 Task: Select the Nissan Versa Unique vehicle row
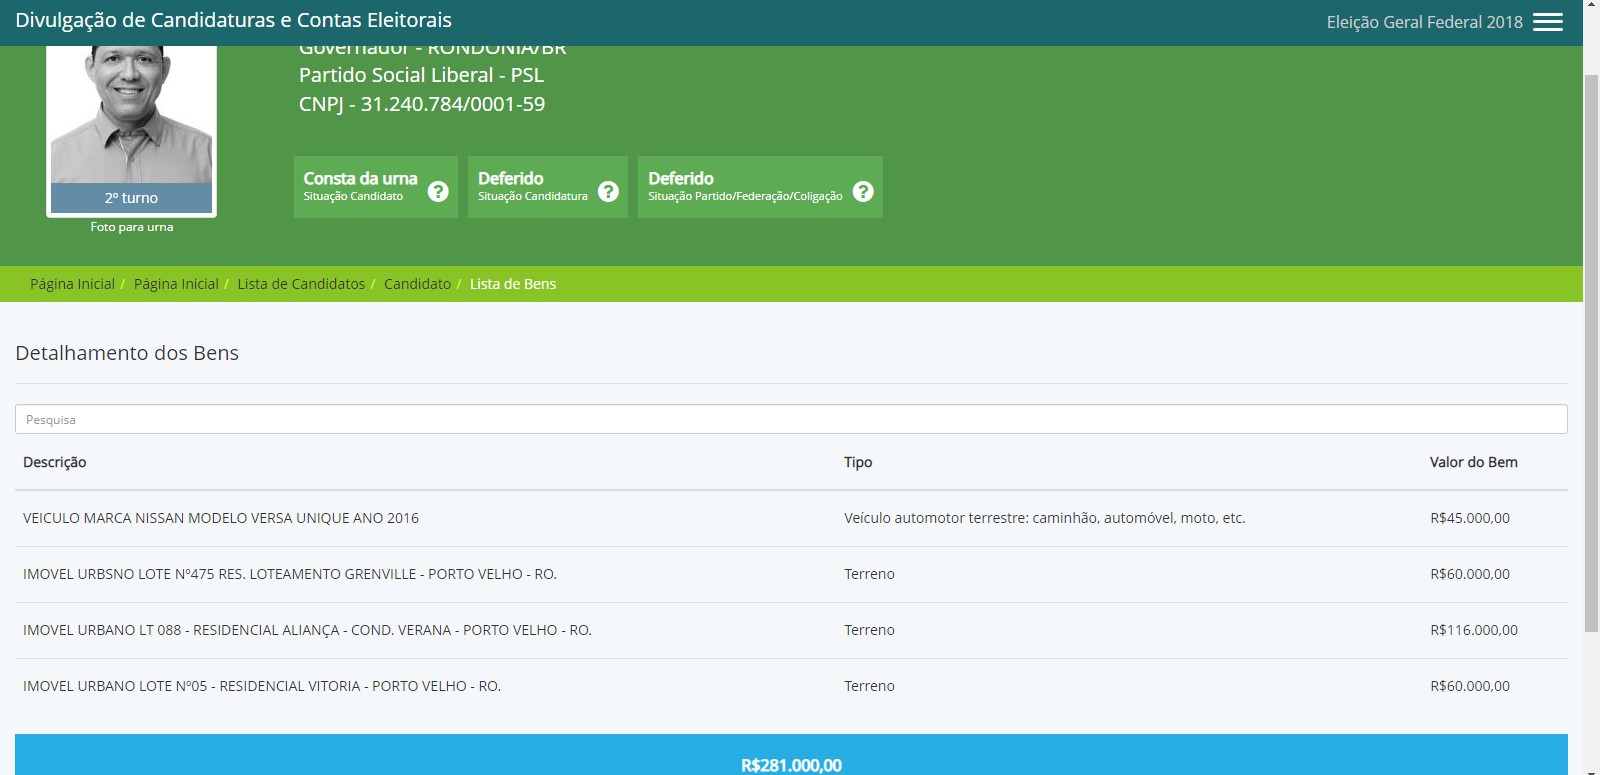point(221,518)
